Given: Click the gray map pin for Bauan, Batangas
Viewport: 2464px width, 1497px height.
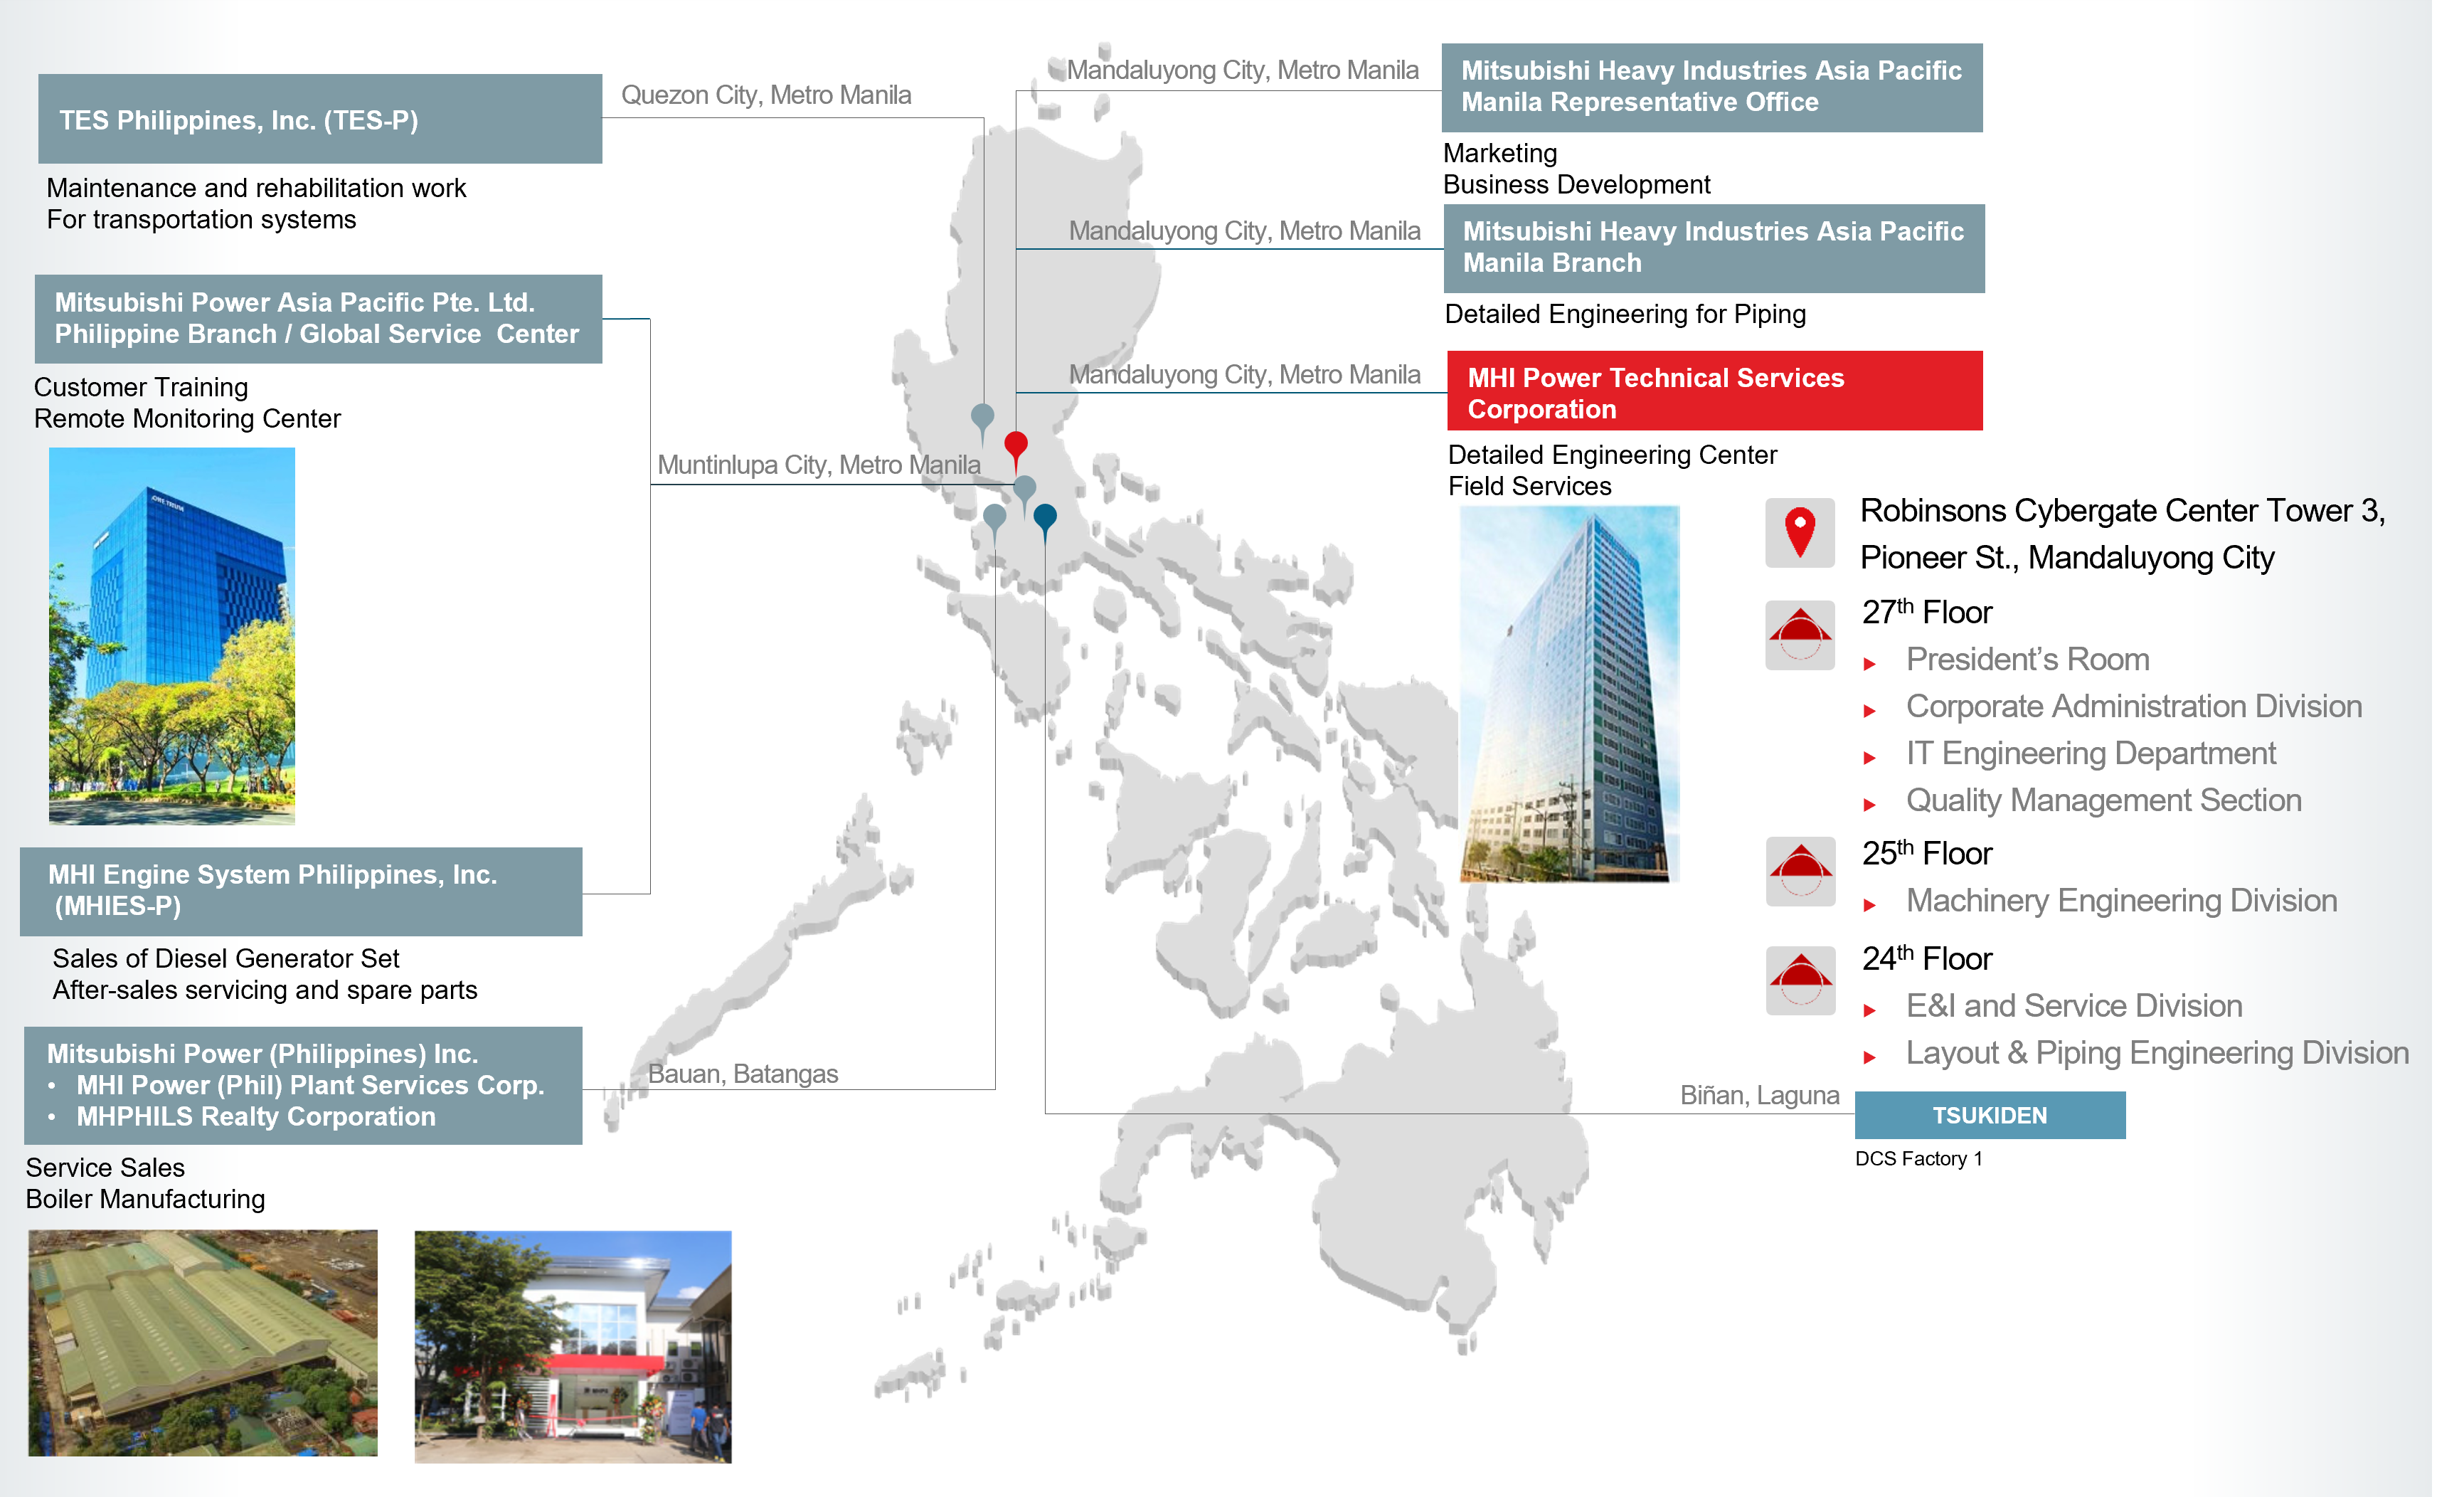Looking at the screenshot, I should click(994, 520).
